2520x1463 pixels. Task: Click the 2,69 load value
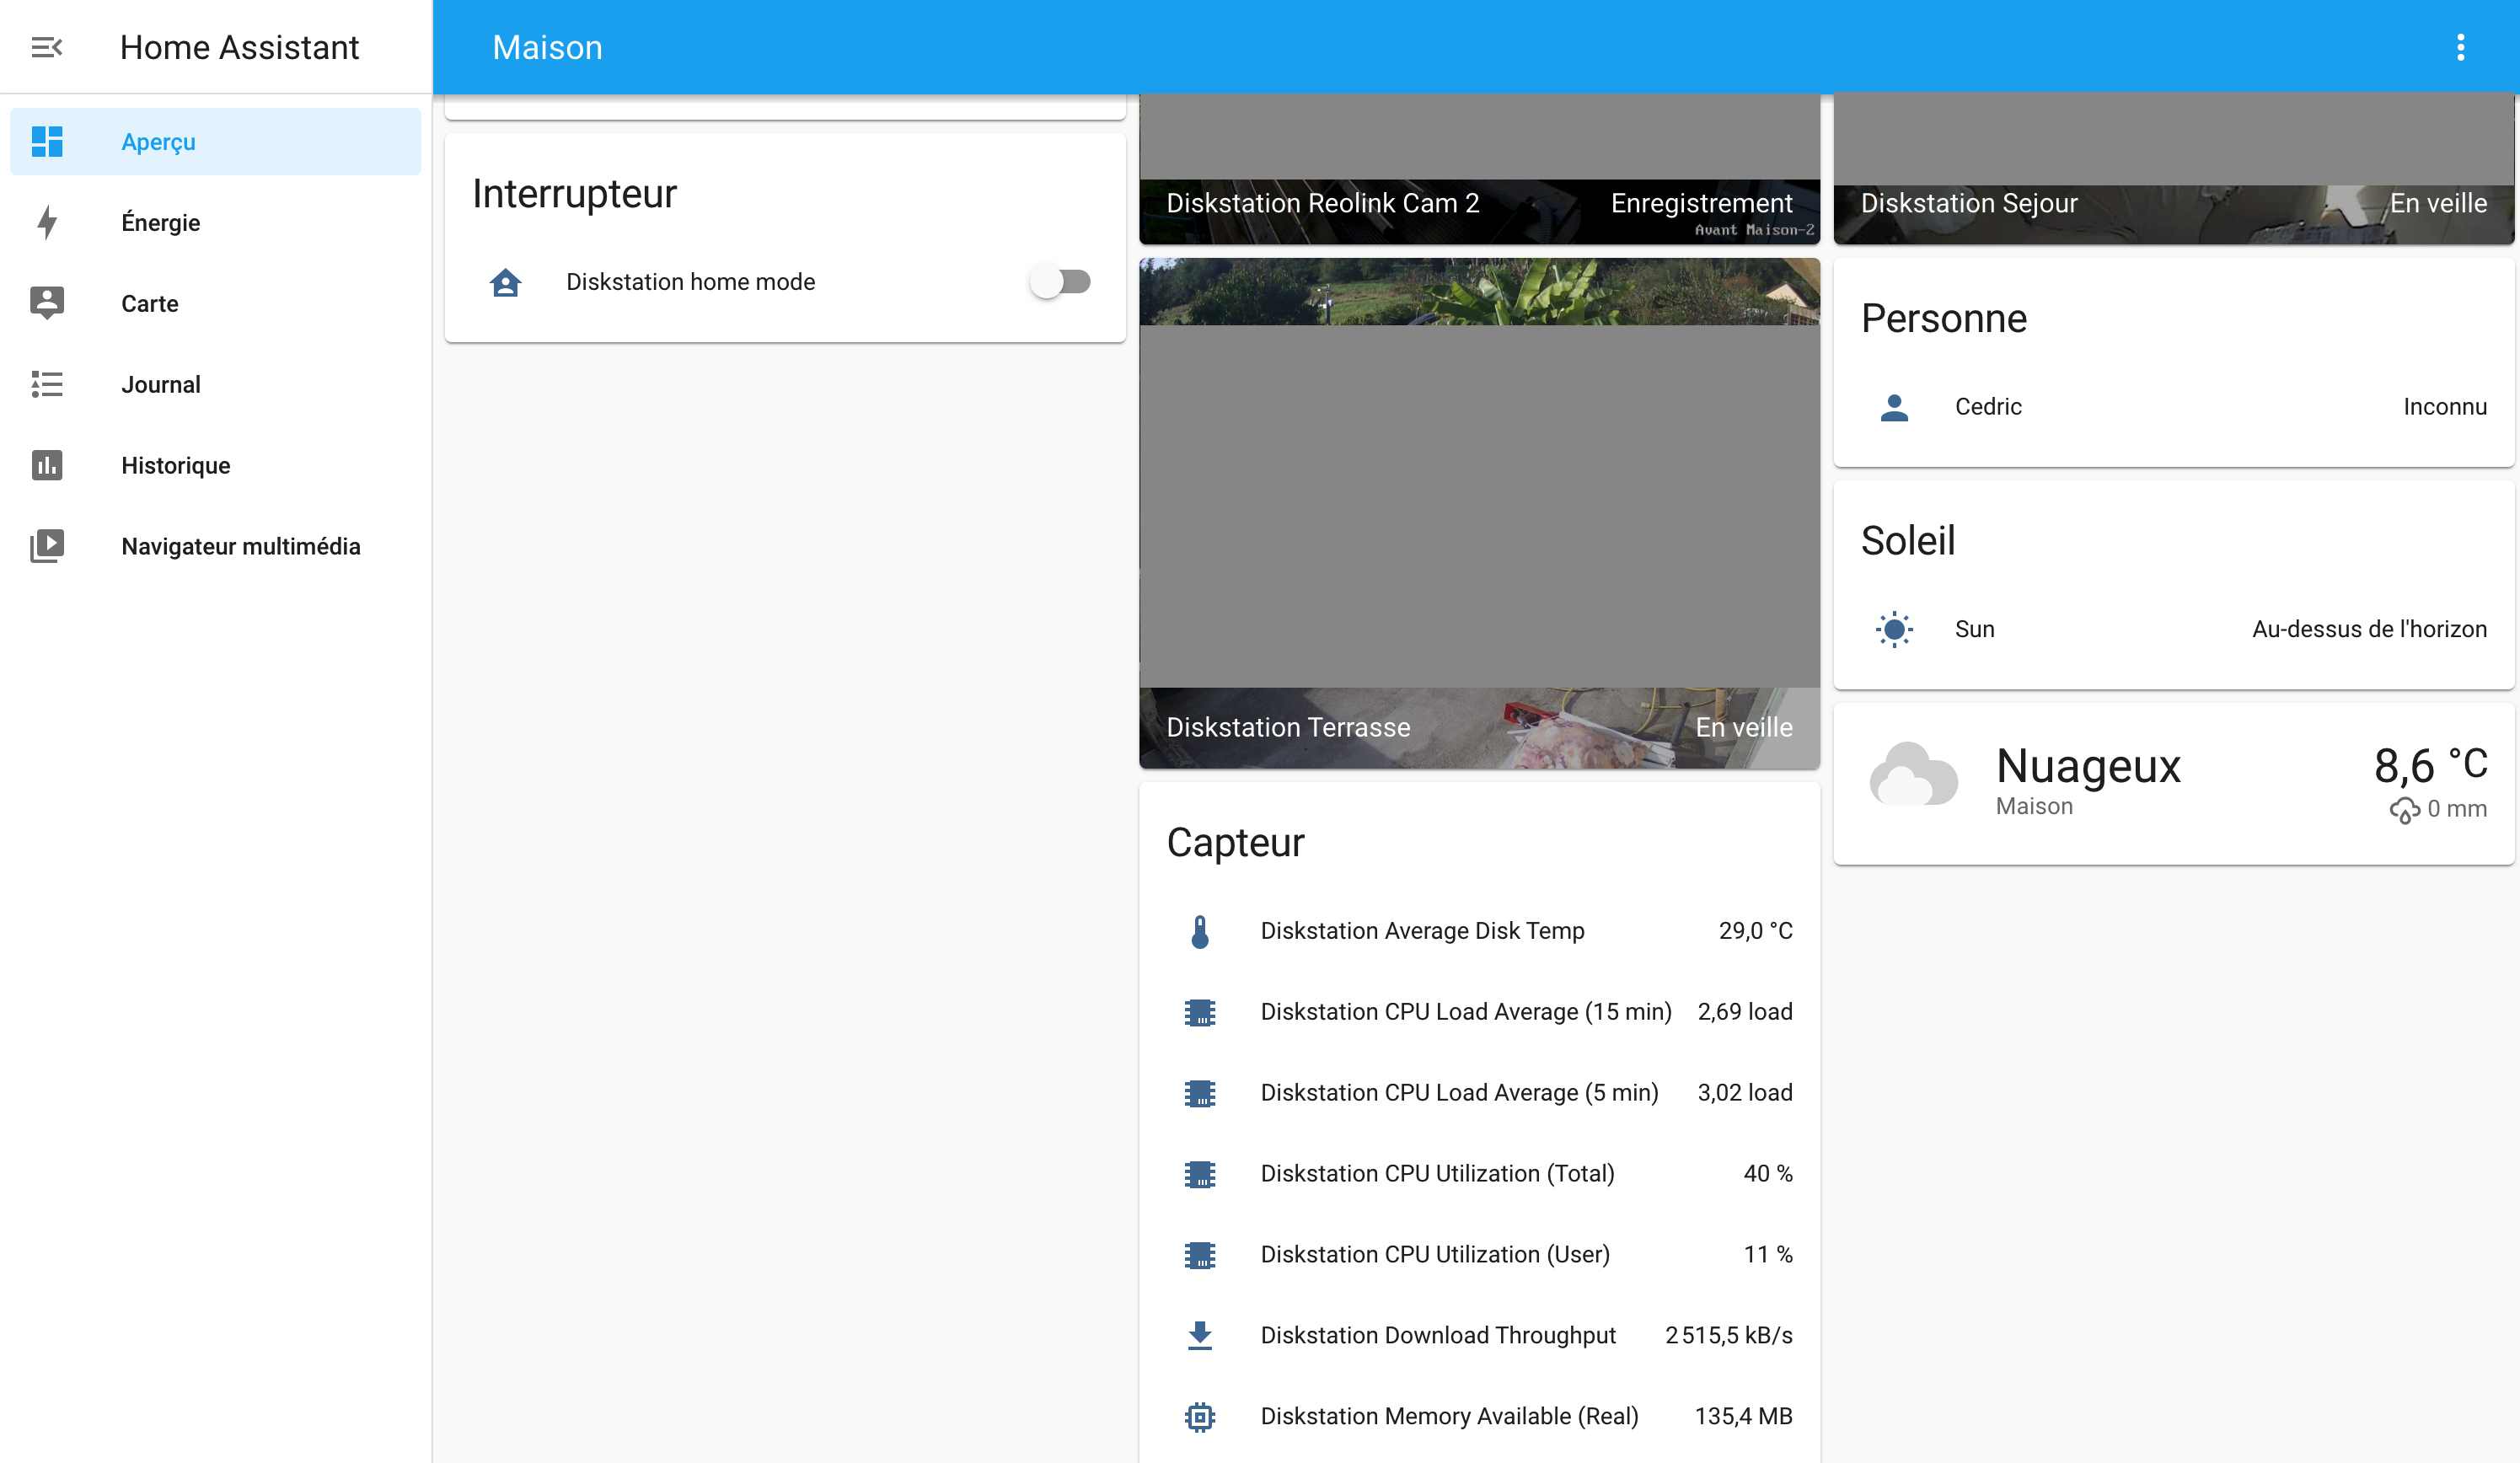(x=1745, y=1012)
